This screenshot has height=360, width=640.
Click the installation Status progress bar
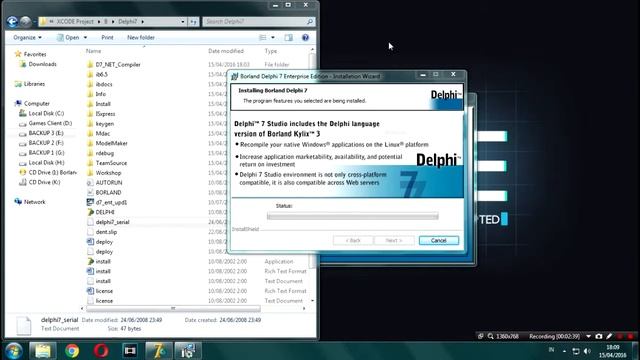[x=353, y=216]
